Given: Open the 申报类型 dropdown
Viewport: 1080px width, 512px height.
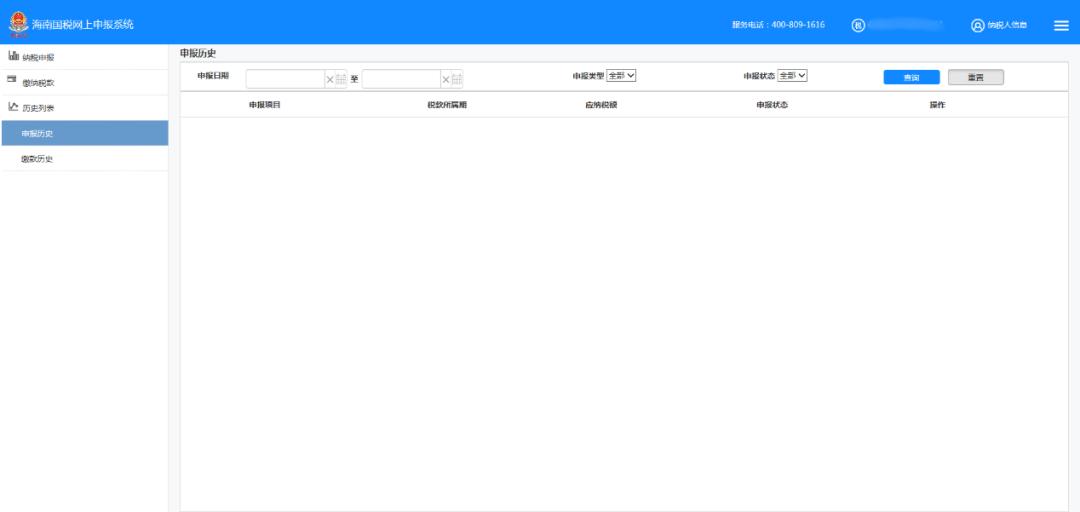Looking at the screenshot, I should 621,76.
